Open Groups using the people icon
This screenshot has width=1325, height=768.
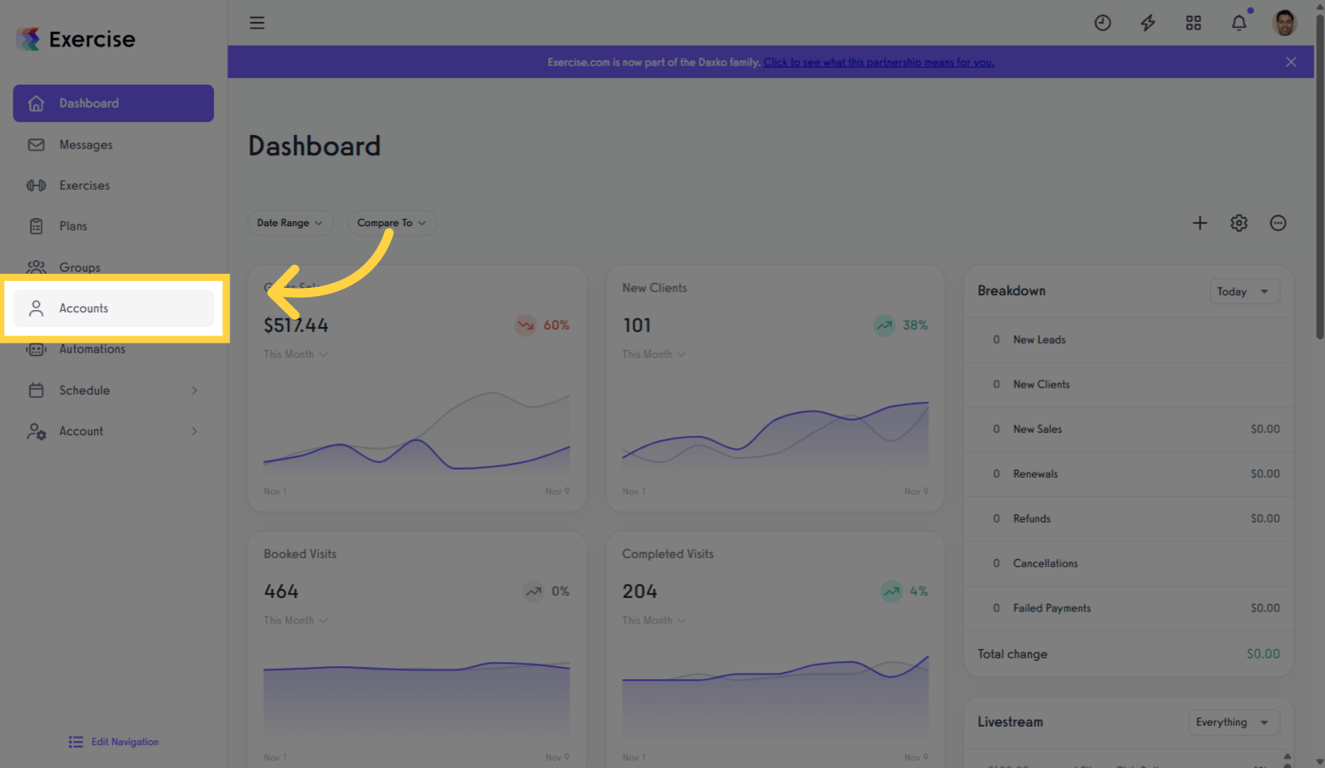click(x=35, y=267)
